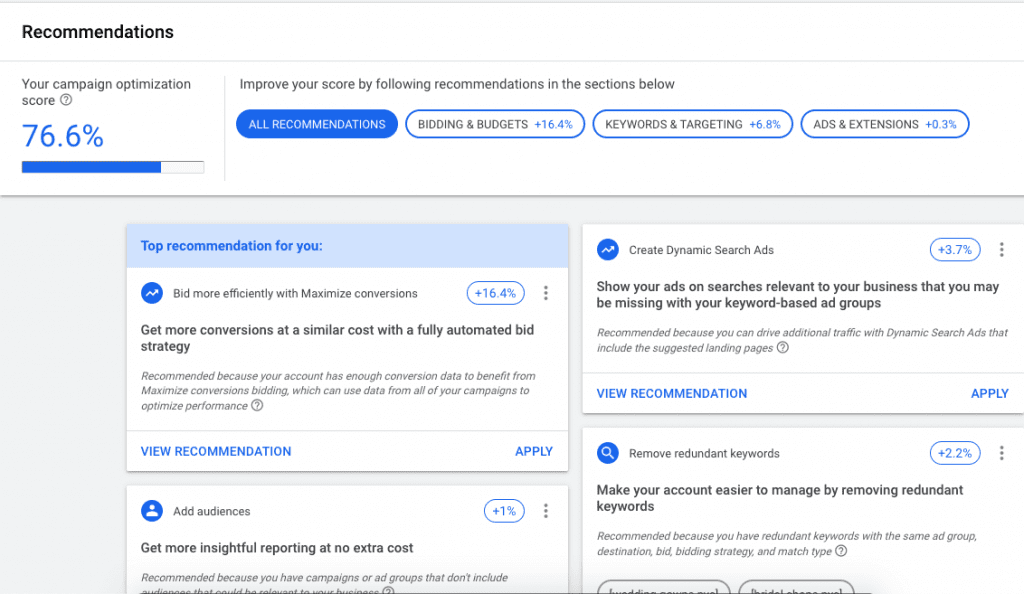View recommendation for Maximize conversions
Image resolution: width=1024 pixels, height=594 pixels.
point(216,451)
